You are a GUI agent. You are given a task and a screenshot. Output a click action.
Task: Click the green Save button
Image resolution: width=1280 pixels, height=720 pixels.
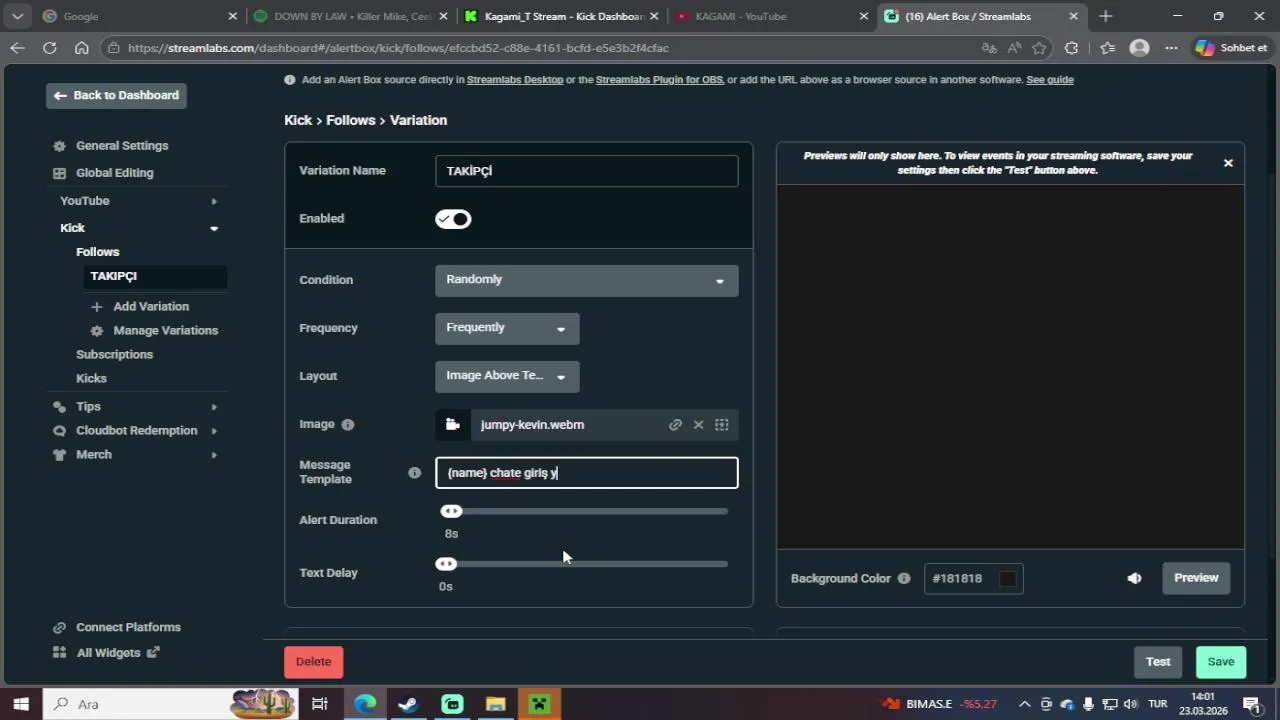1220,662
